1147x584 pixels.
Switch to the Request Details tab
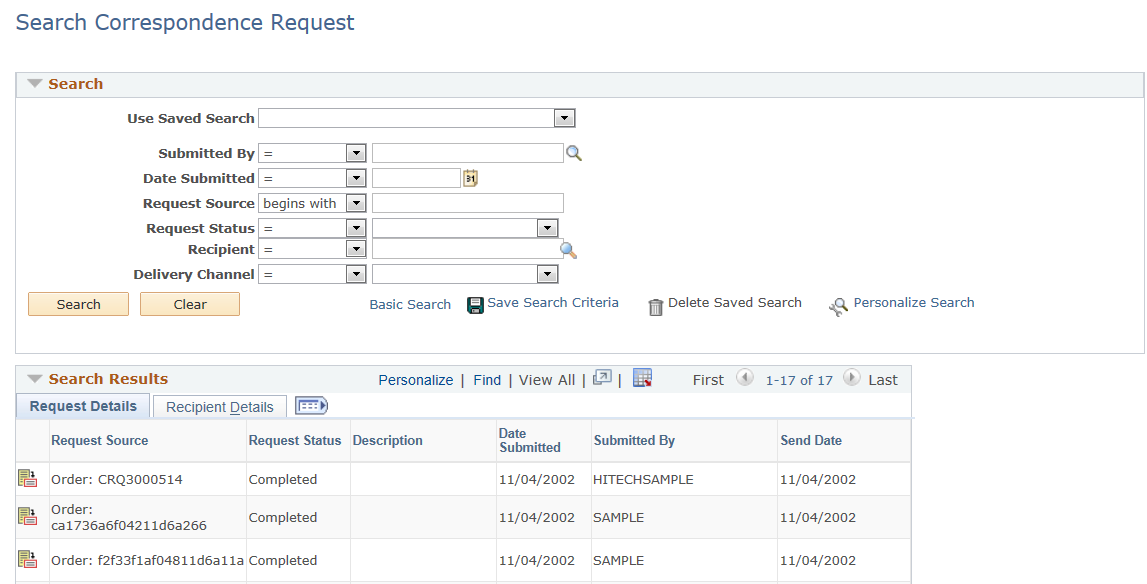pyautogui.click(x=83, y=406)
